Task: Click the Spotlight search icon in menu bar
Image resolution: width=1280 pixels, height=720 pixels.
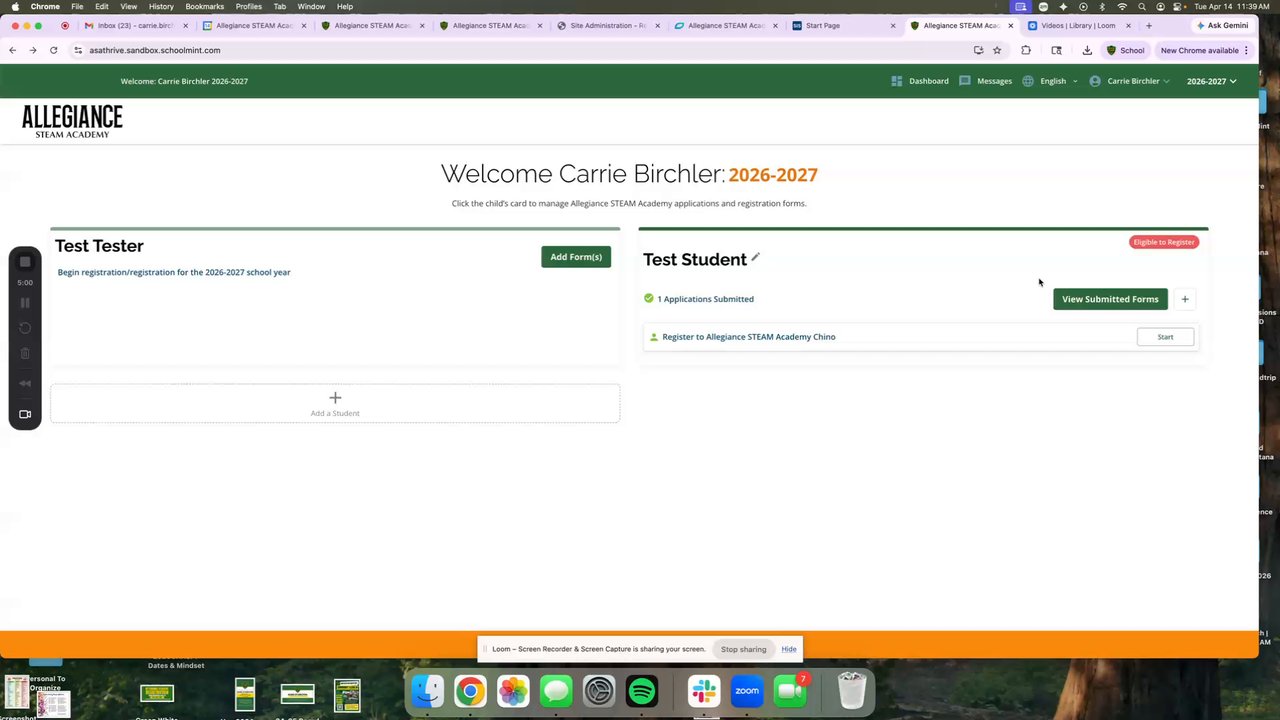Action: (x=1142, y=7)
